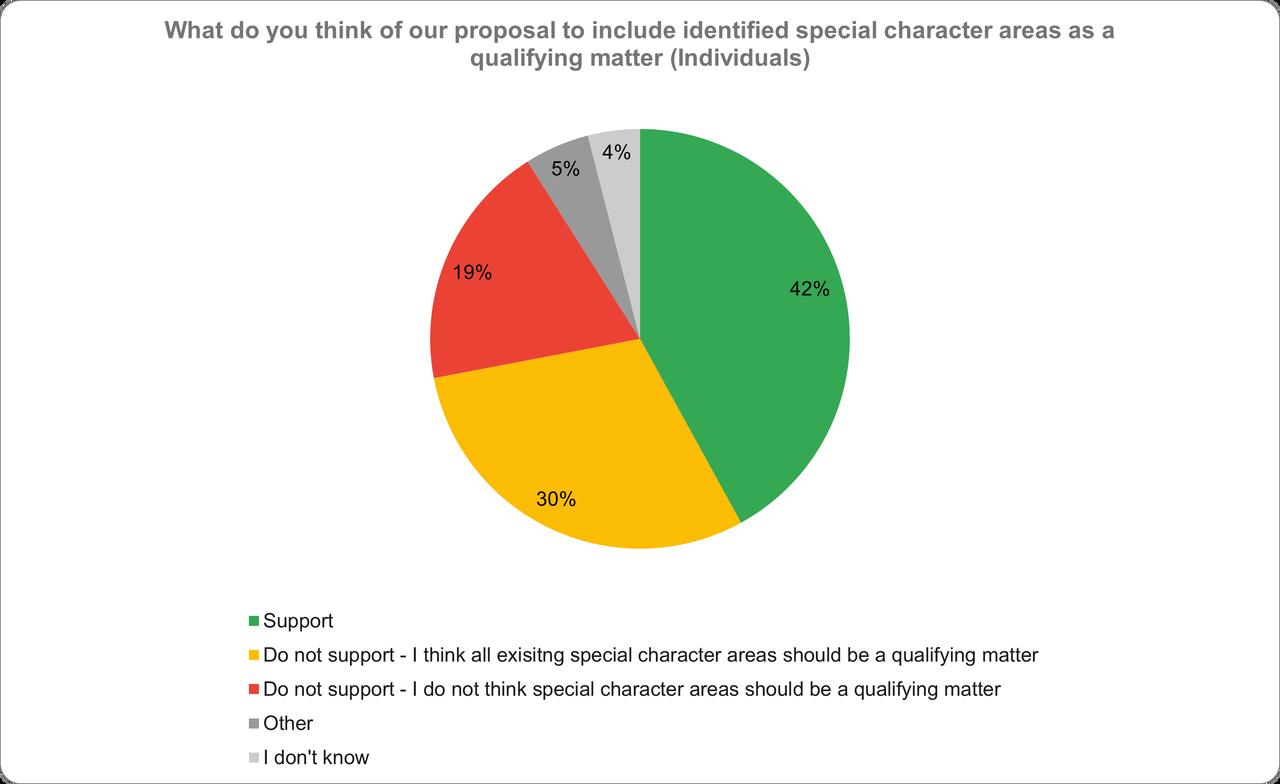1280x784 pixels.
Task: Click the I don't know legend text
Action: [316, 758]
